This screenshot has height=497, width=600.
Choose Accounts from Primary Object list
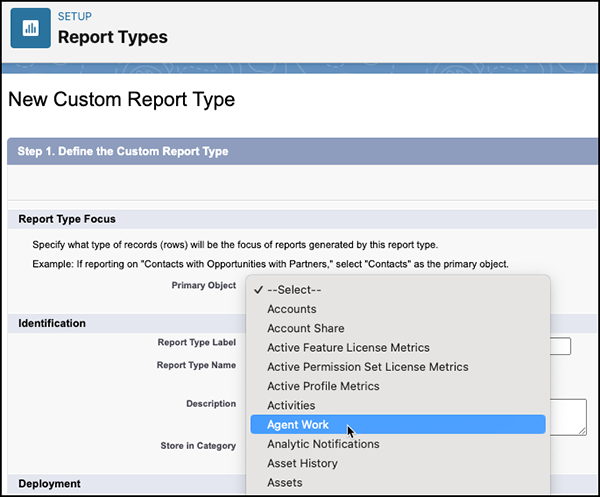click(398, 309)
